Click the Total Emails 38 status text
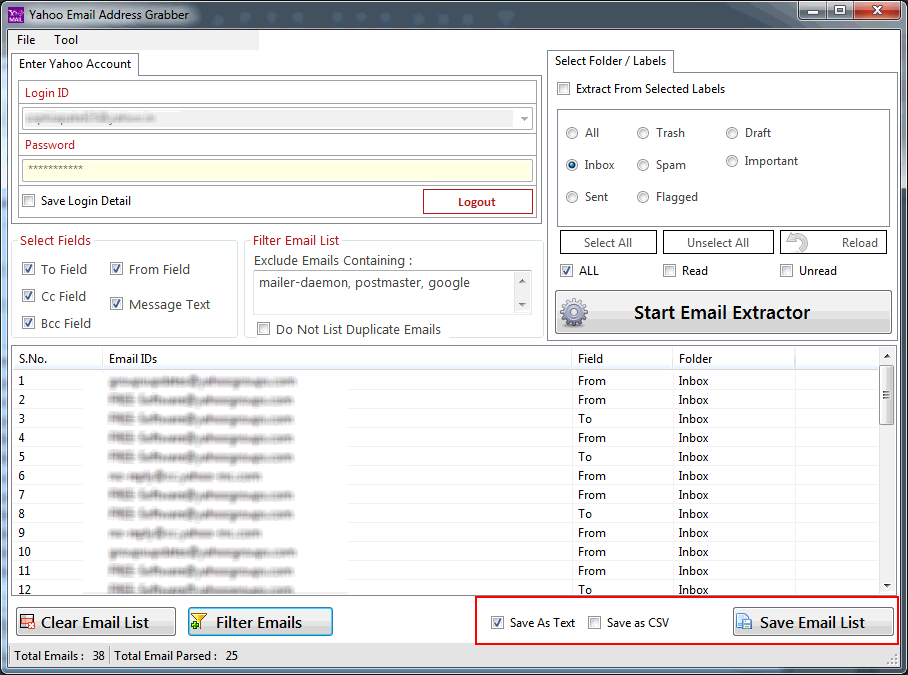The height and width of the screenshot is (675, 908). click(x=60, y=656)
